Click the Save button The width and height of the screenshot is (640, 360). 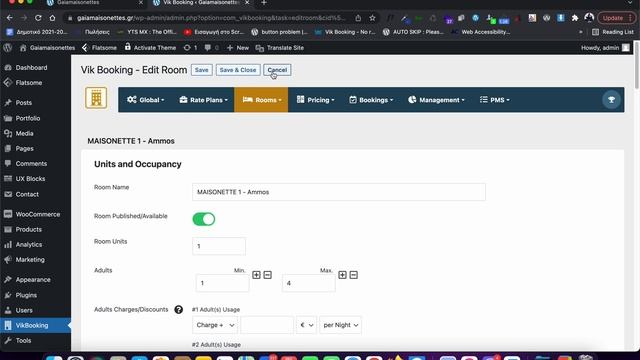pyautogui.click(x=202, y=70)
